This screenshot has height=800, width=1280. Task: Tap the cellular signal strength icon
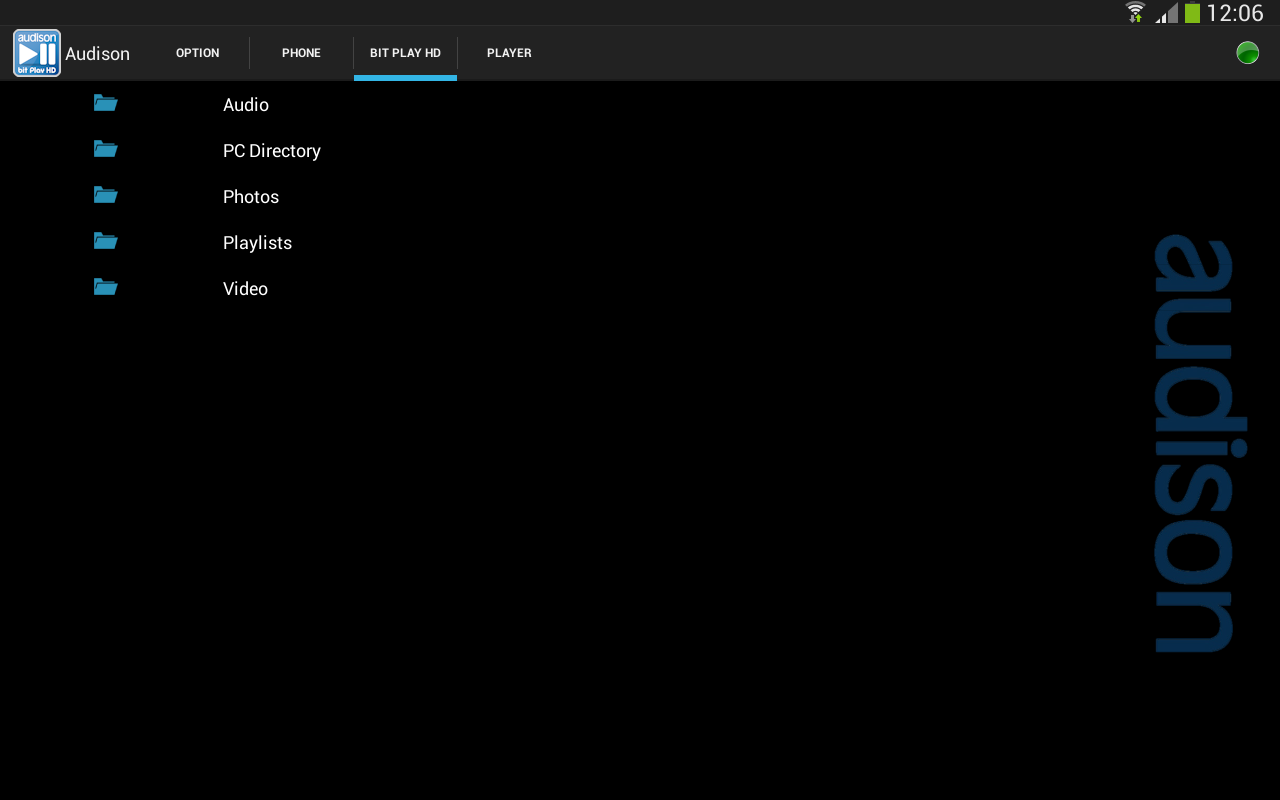click(1166, 13)
